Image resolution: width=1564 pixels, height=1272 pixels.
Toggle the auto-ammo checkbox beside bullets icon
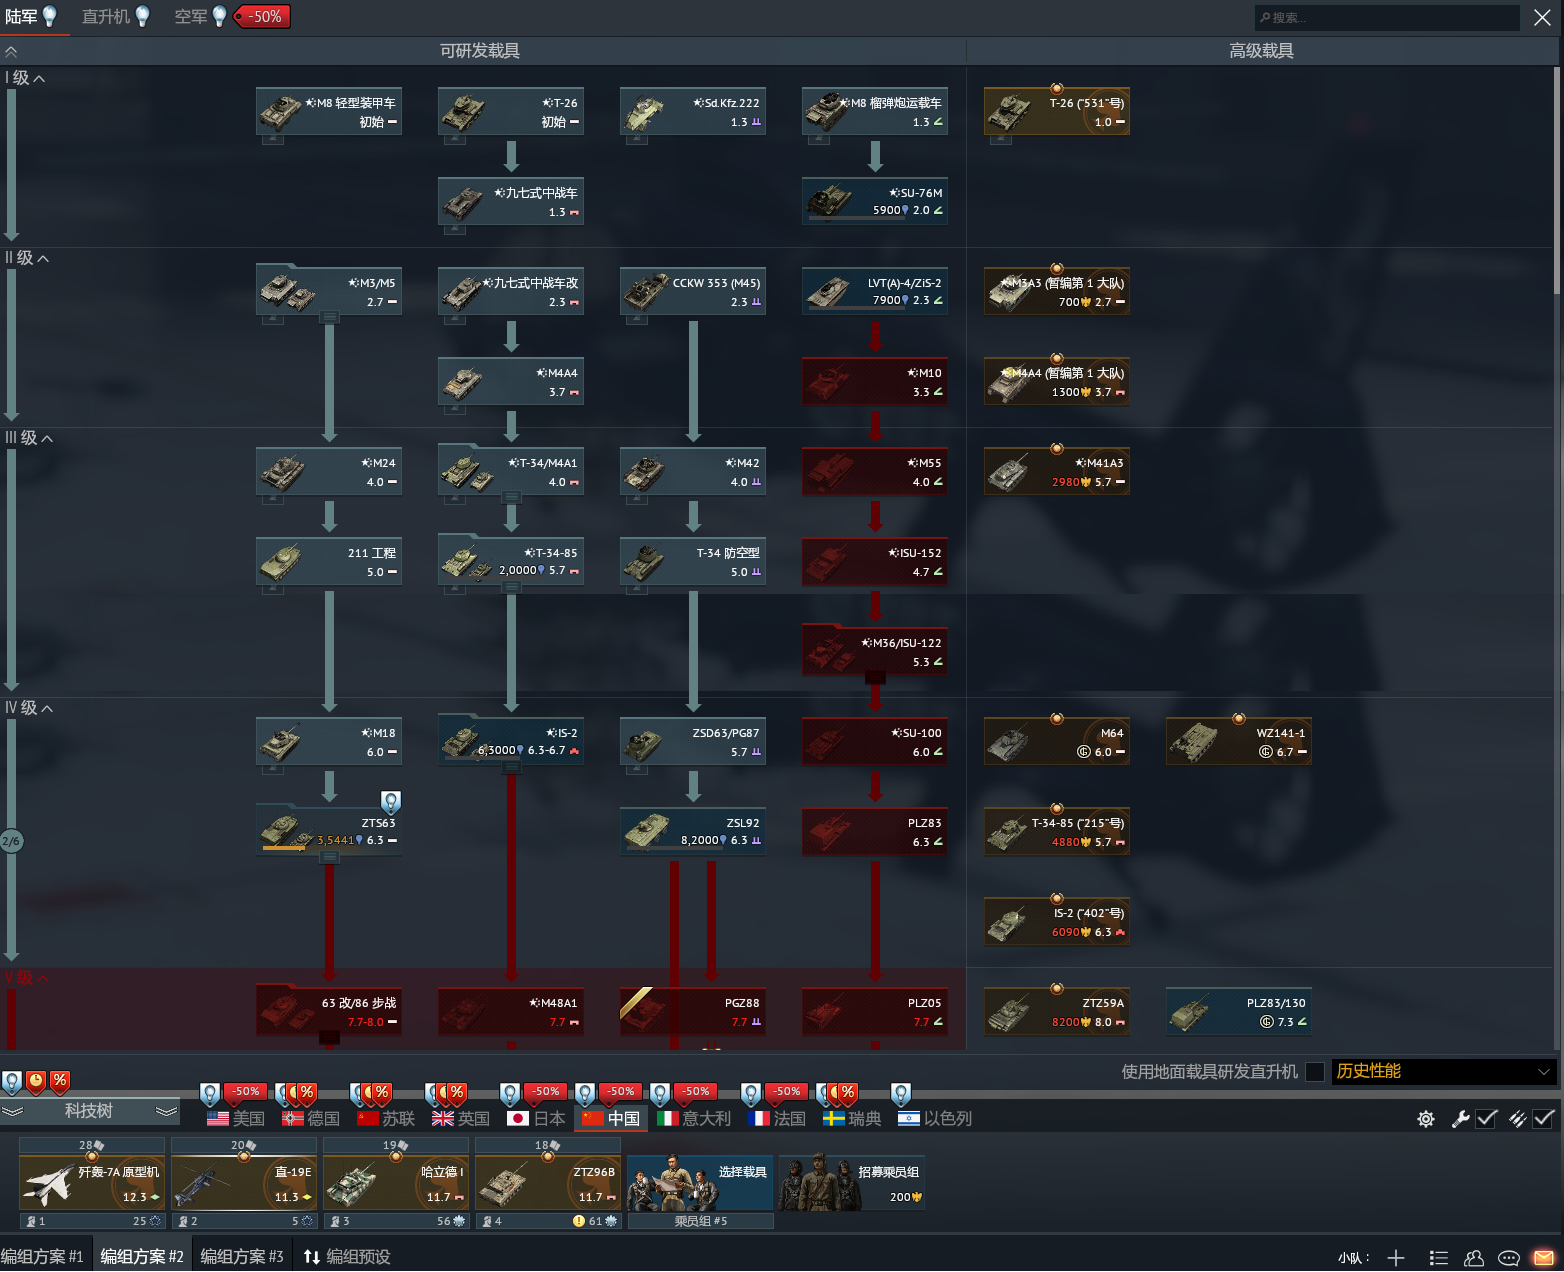coord(1544,1119)
